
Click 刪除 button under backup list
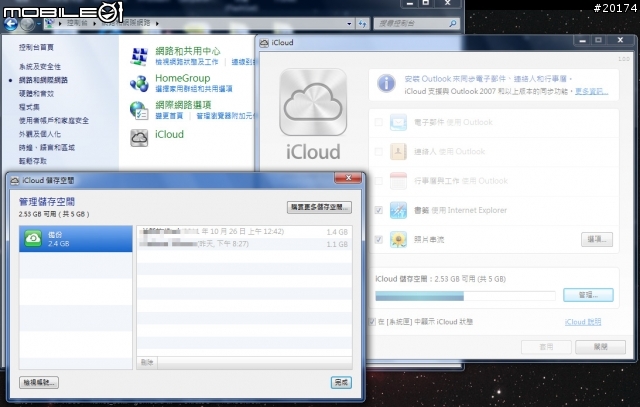147,363
